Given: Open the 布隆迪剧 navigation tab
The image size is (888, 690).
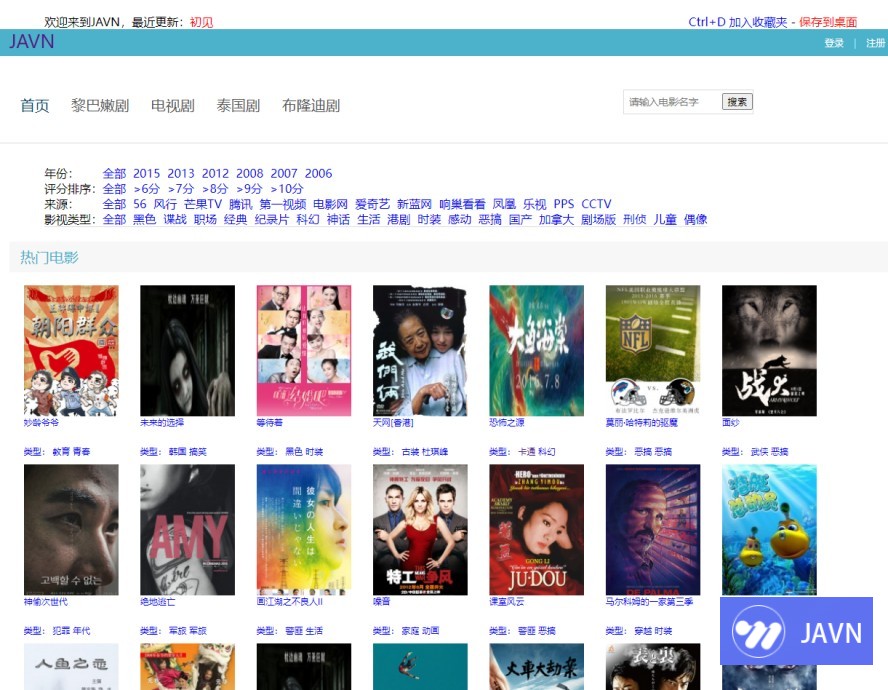Looking at the screenshot, I should [x=311, y=105].
